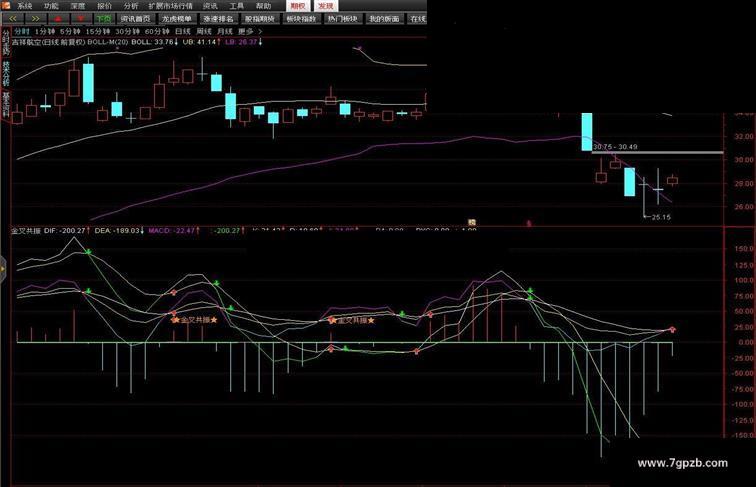Open the 热门板块 page
This screenshot has height=487, width=756.
[x=342, y=19]
